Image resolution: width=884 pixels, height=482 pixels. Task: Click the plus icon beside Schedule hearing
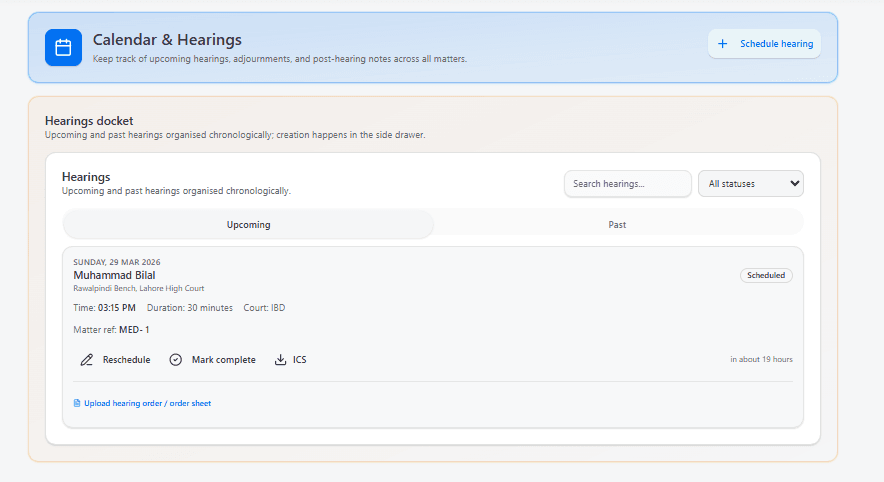[x=723, y=44]
